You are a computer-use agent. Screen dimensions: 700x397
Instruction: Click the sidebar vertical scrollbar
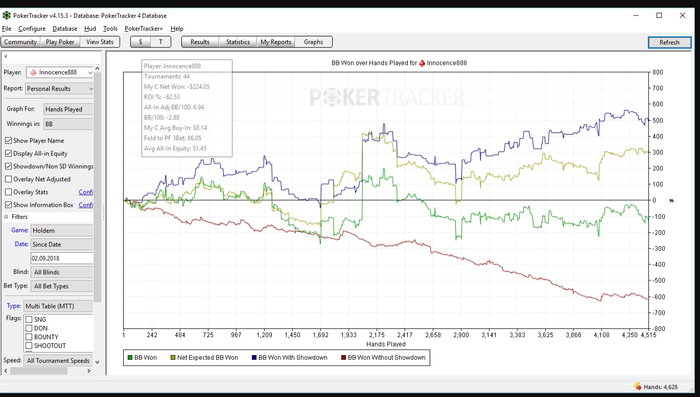click(97, 187)
